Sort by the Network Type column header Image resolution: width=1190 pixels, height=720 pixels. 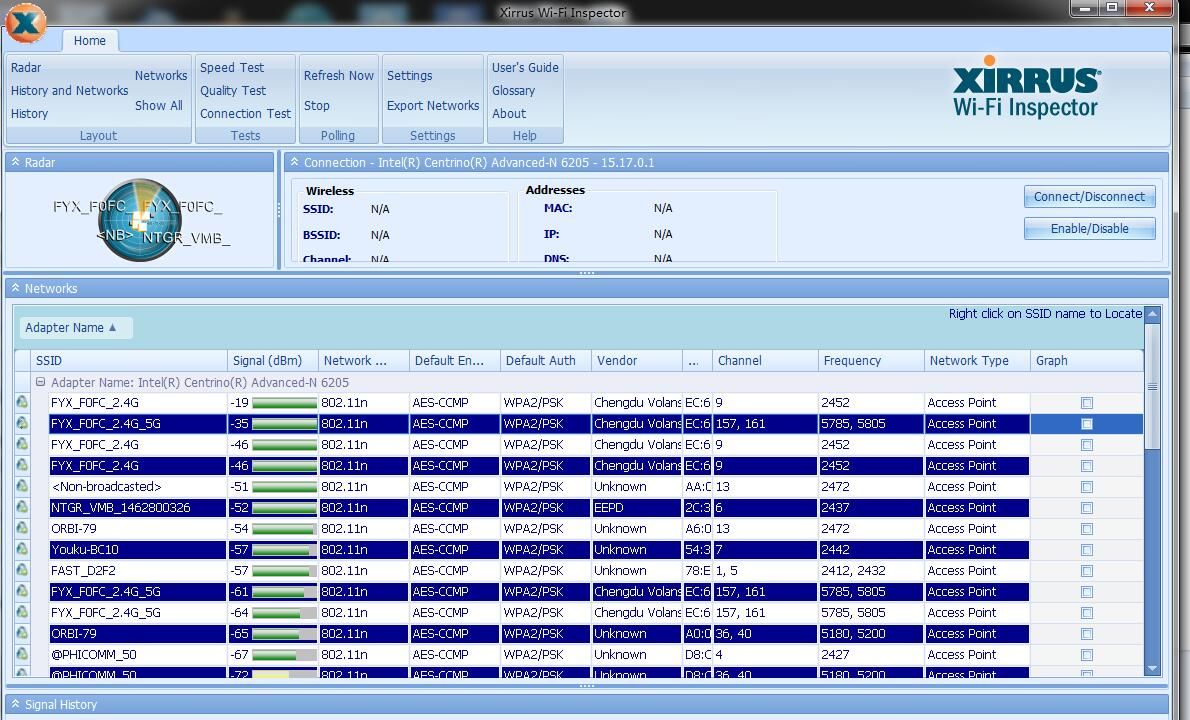(x=978, y=360)
